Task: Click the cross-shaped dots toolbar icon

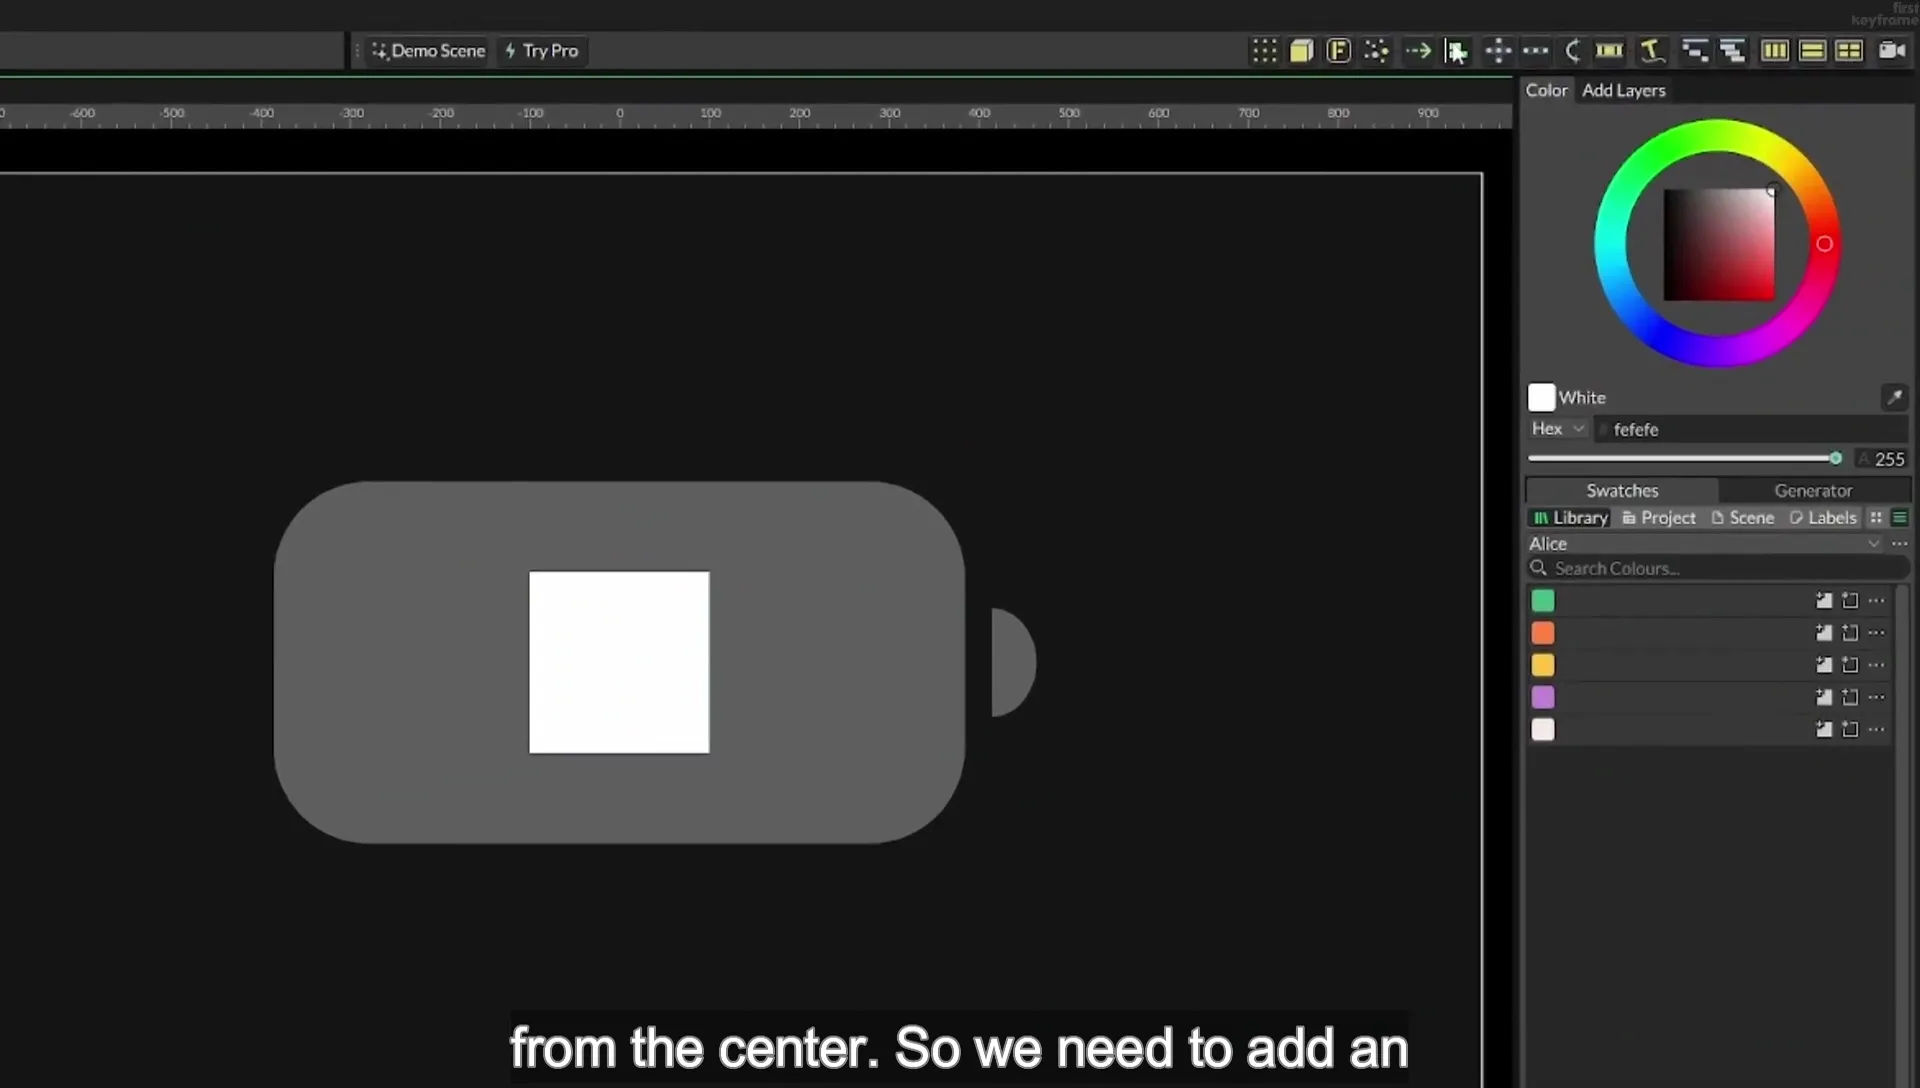Action: pos(1498,51)
